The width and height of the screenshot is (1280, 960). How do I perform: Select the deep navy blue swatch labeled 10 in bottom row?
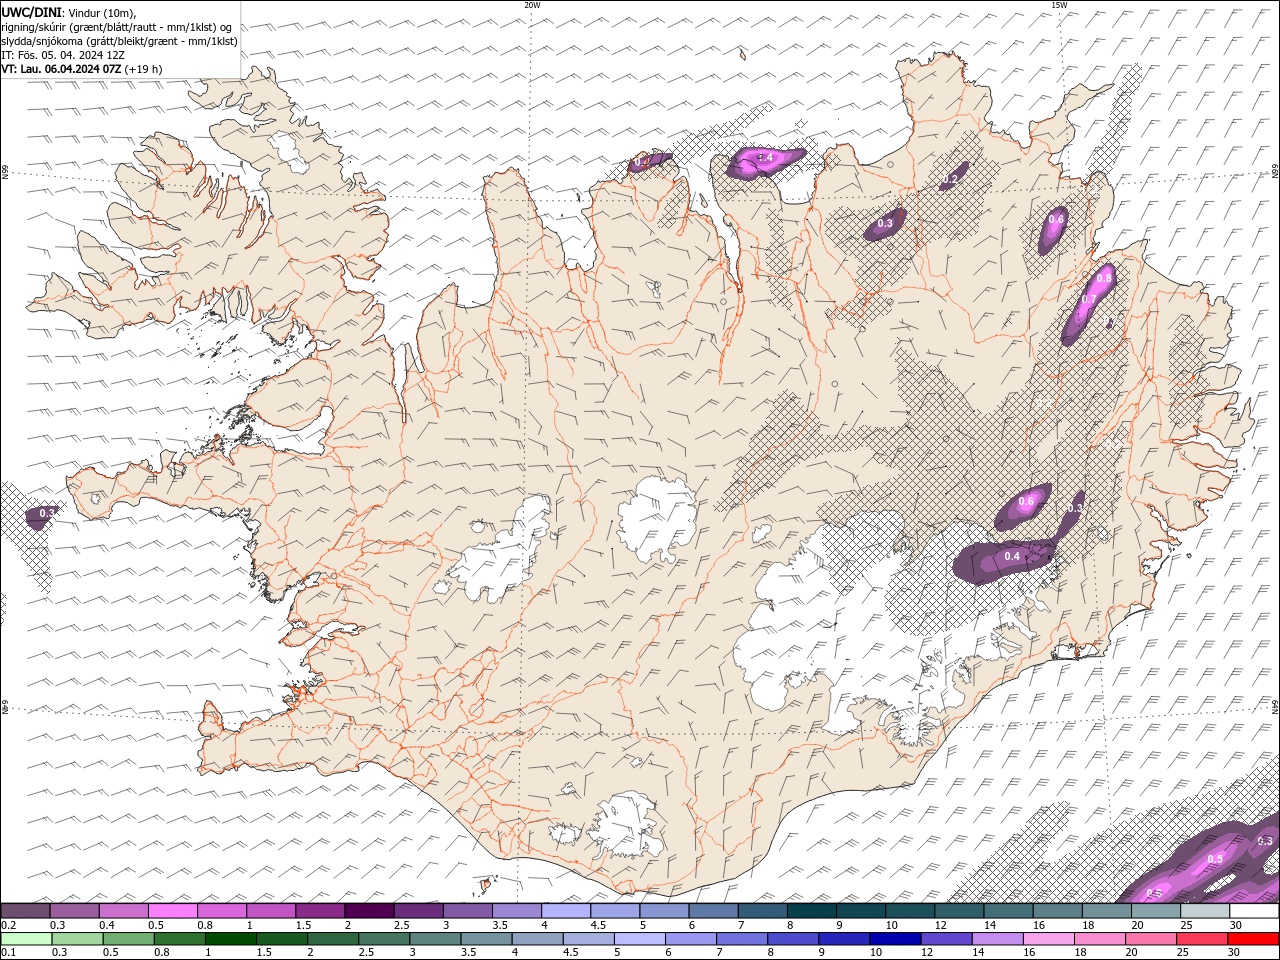(x=895, y=939)
